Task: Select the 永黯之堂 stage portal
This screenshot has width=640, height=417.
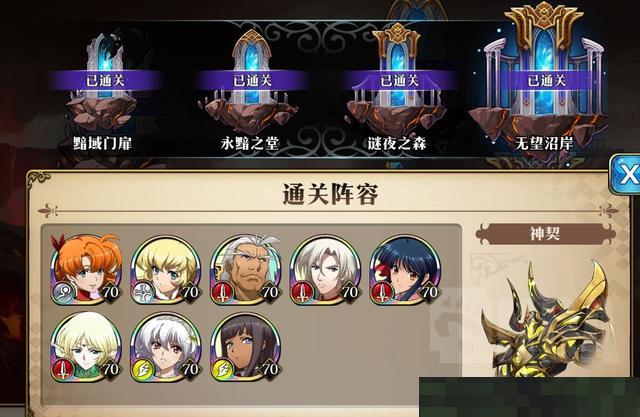Action: point(251,91)
